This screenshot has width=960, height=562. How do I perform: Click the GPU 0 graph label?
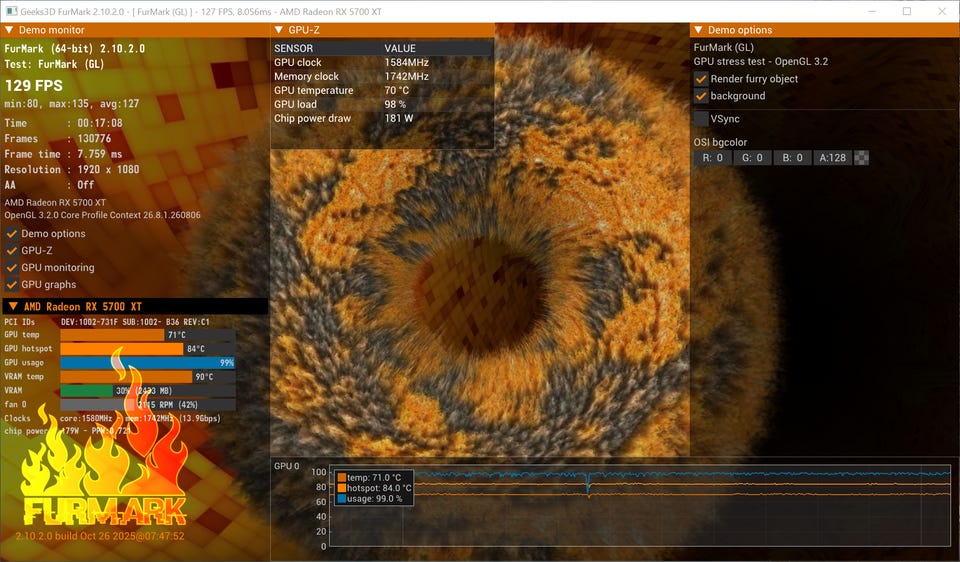point(287,466)
